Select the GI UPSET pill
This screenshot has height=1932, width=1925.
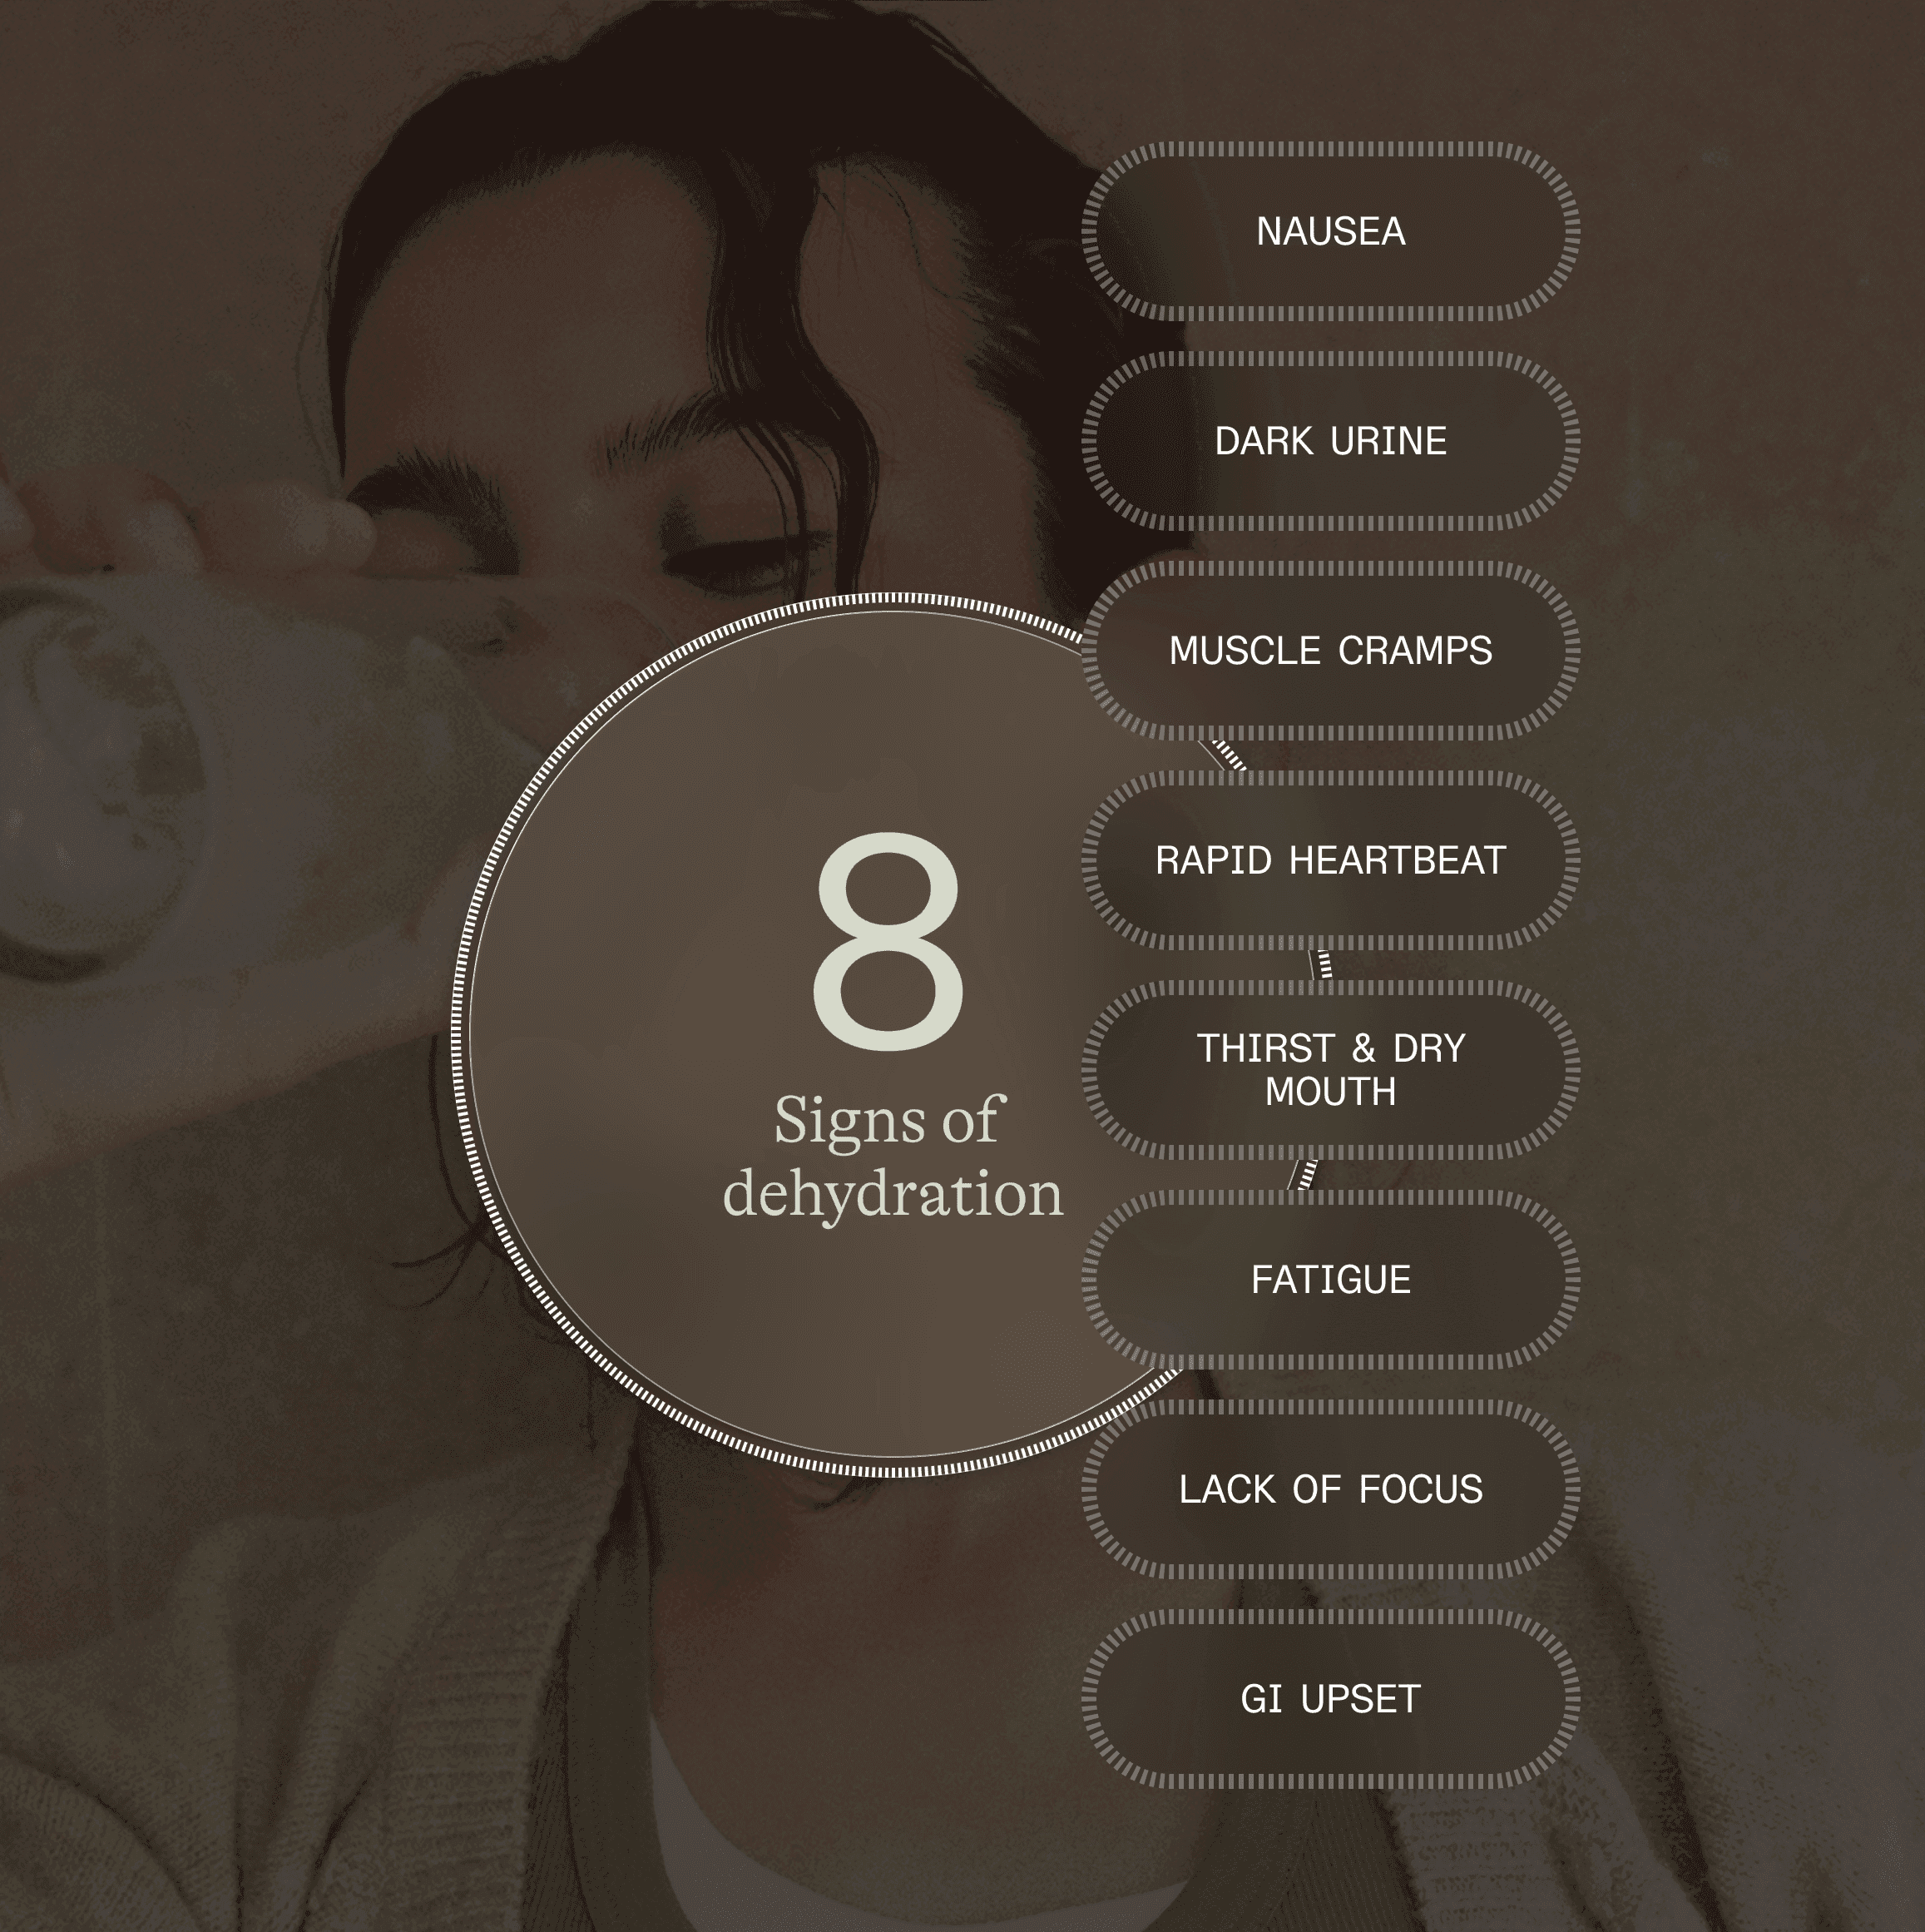click(1330, 1699)
